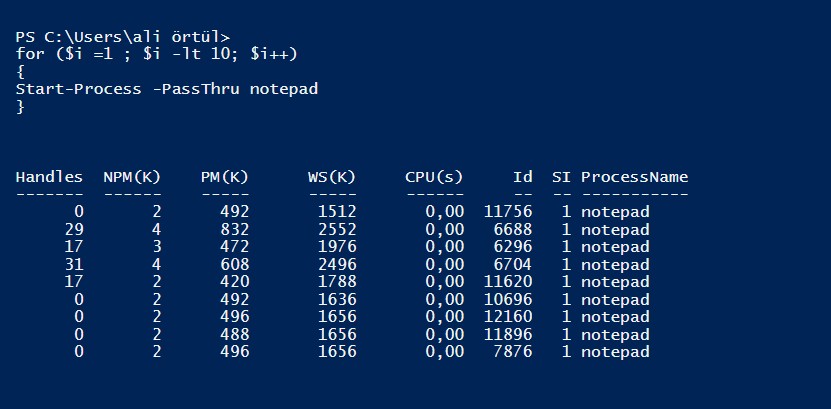Screen dimensions: 831x409
Task: Select process Id 12160 value
Action: 508,317
